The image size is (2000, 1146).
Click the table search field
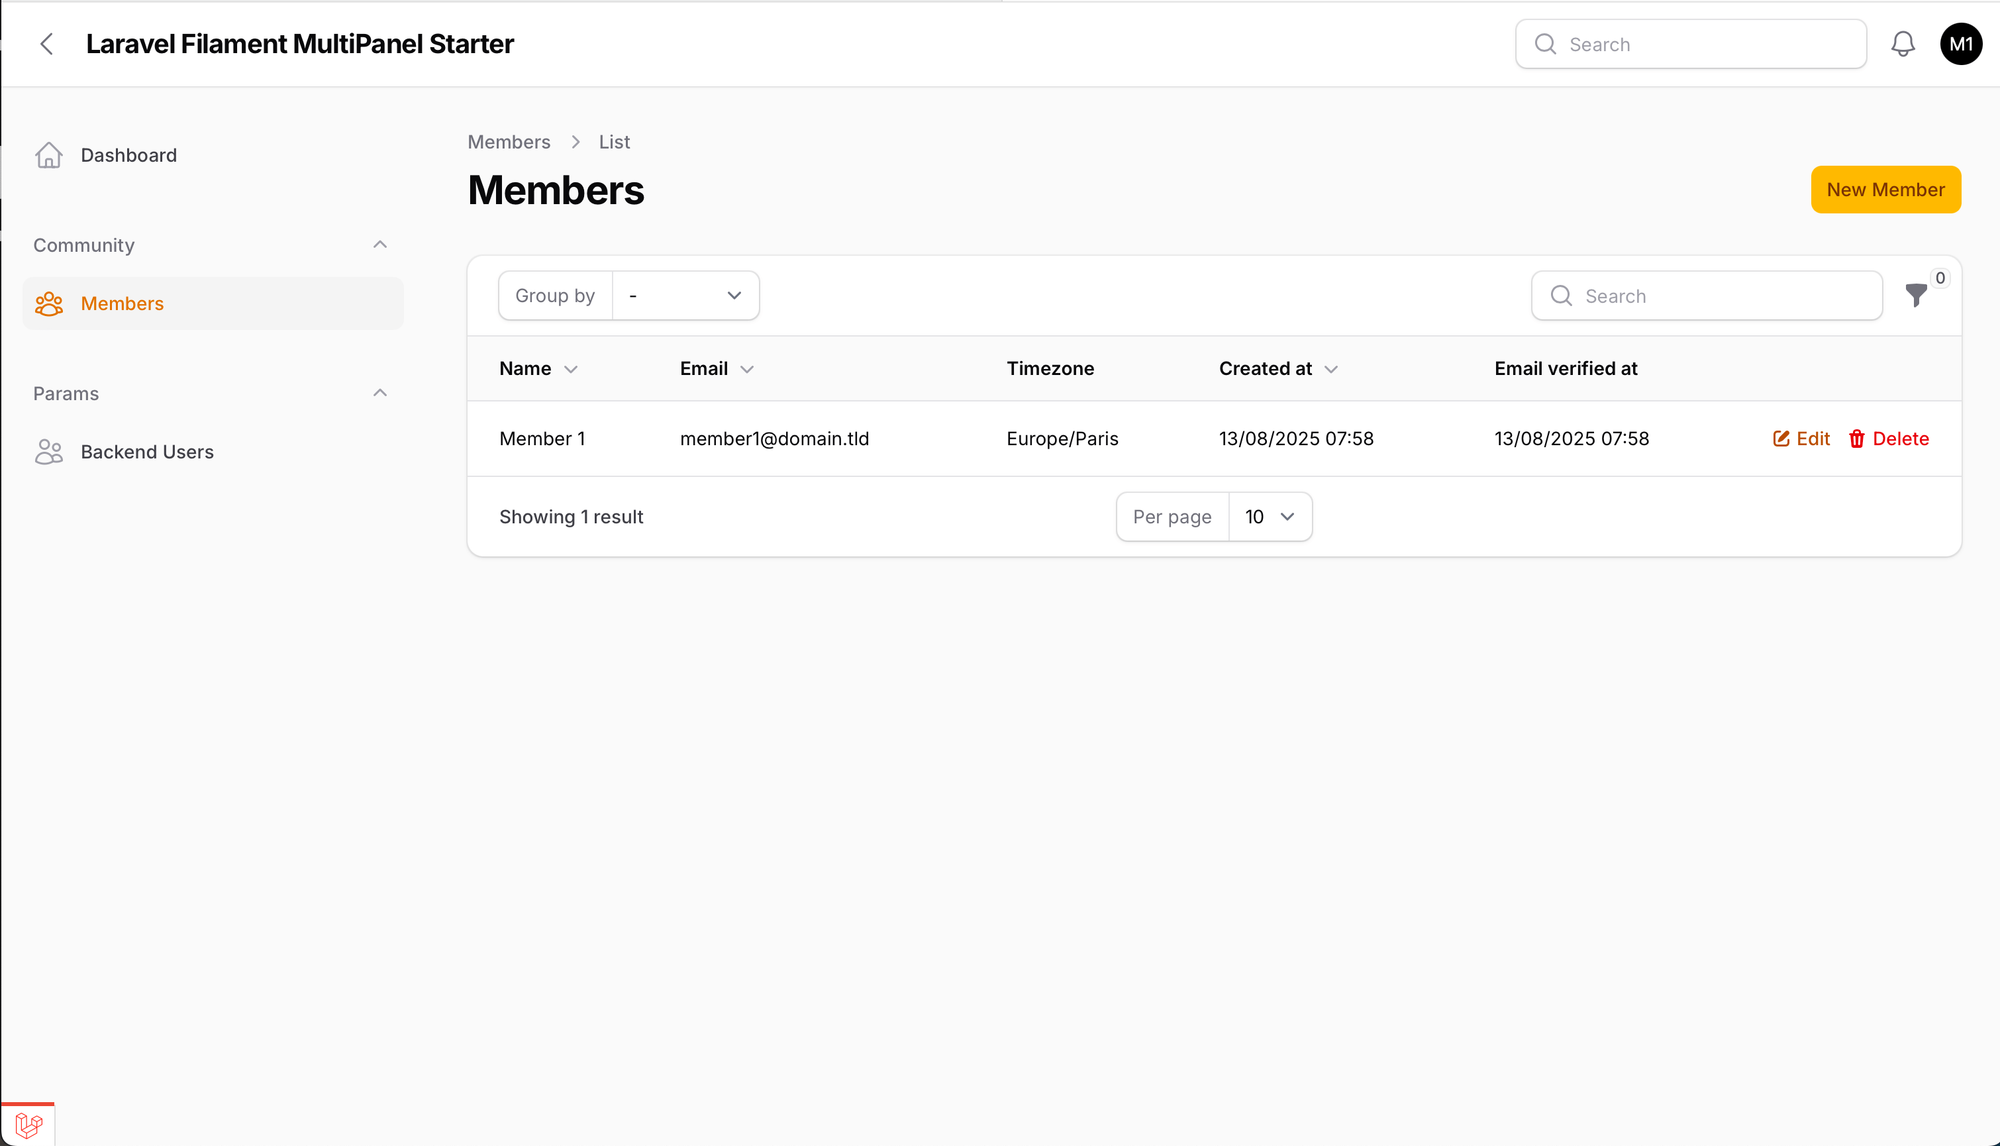pos(1706,295)
